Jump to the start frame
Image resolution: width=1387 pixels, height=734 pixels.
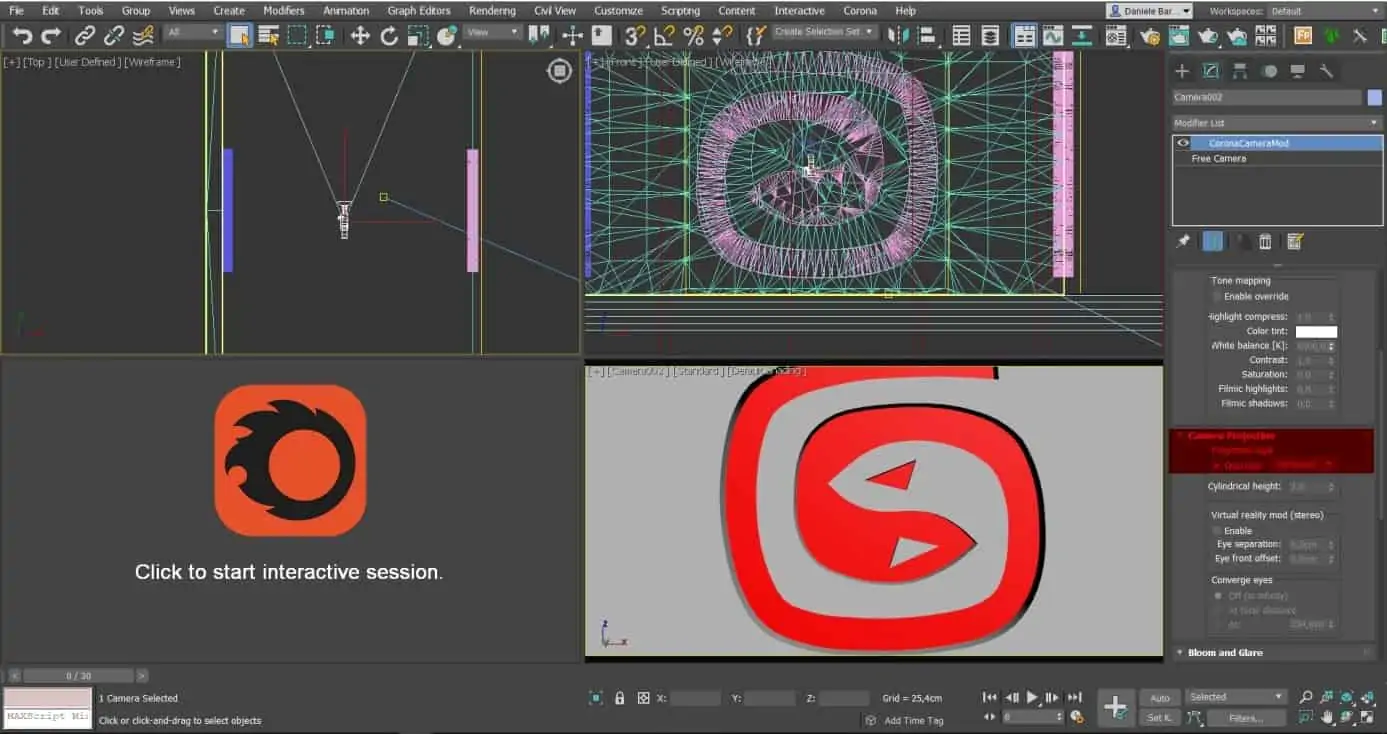click(x=990, y=698)
